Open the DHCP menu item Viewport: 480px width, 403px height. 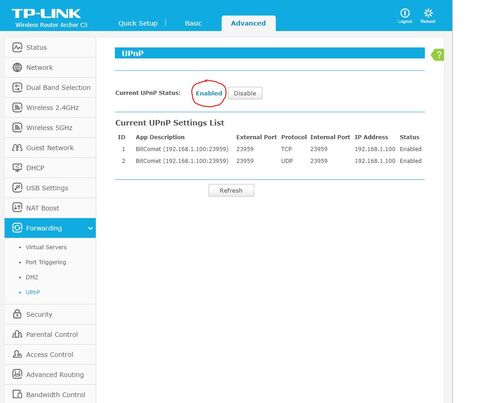pyautogui.click(x=50, y=168)
